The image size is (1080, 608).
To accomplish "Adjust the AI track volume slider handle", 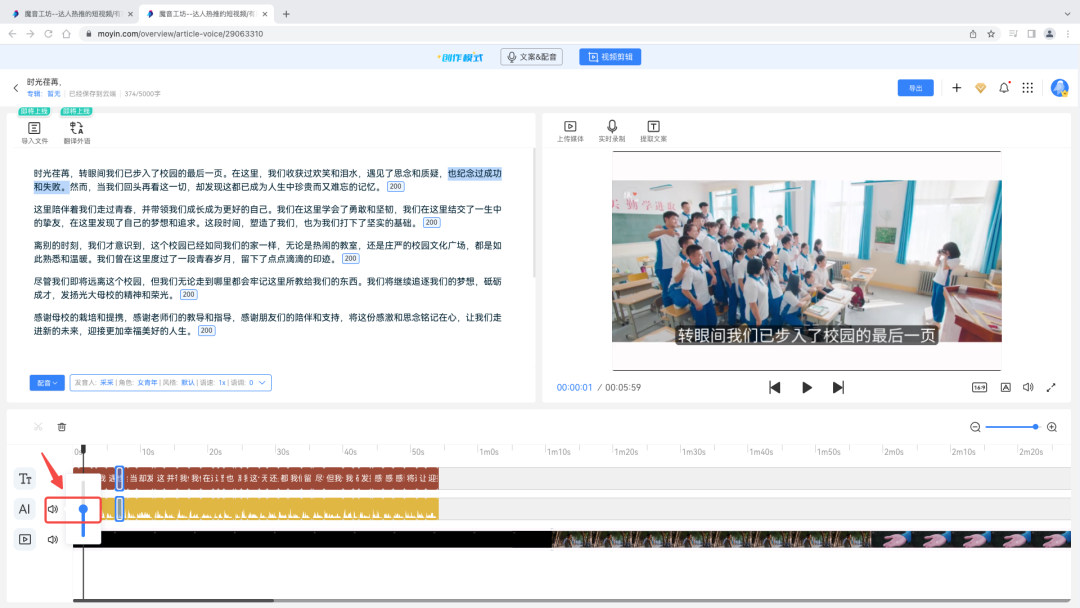I will click(83, 510).
